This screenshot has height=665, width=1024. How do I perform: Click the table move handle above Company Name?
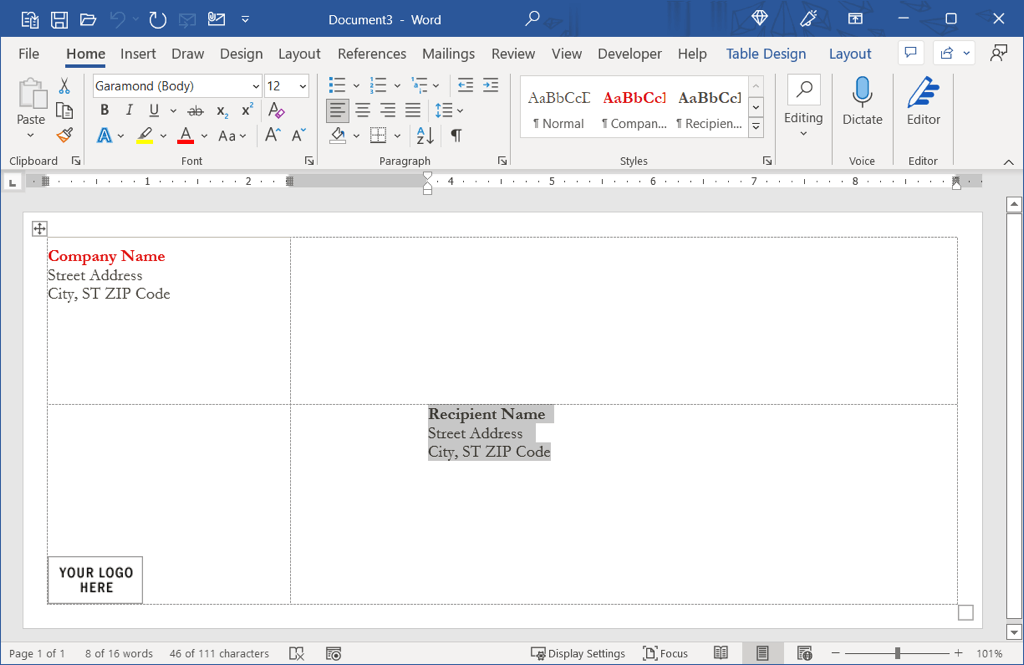(39, 228)
